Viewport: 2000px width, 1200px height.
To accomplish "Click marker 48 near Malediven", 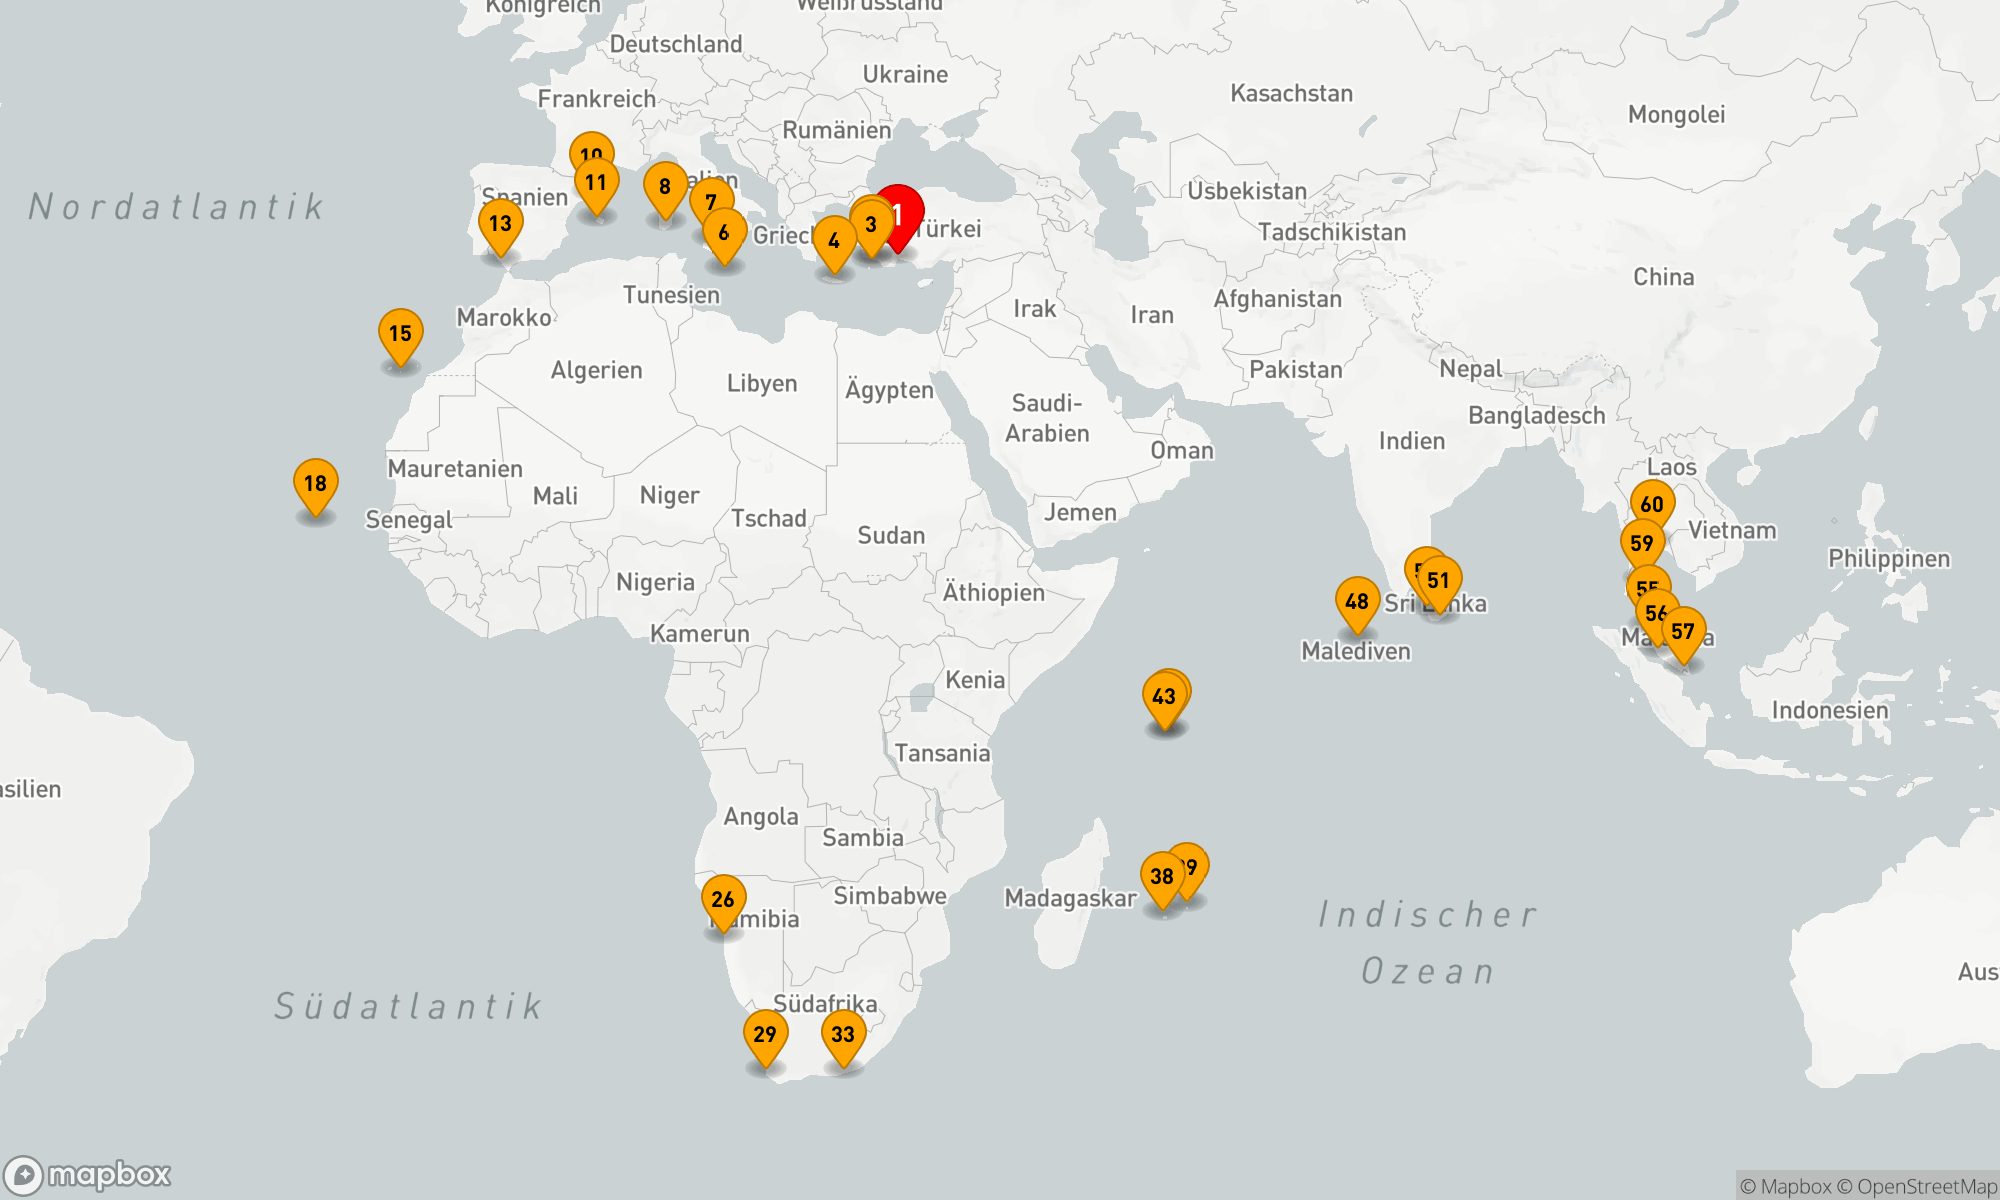I will click(x=1357, y=601).
